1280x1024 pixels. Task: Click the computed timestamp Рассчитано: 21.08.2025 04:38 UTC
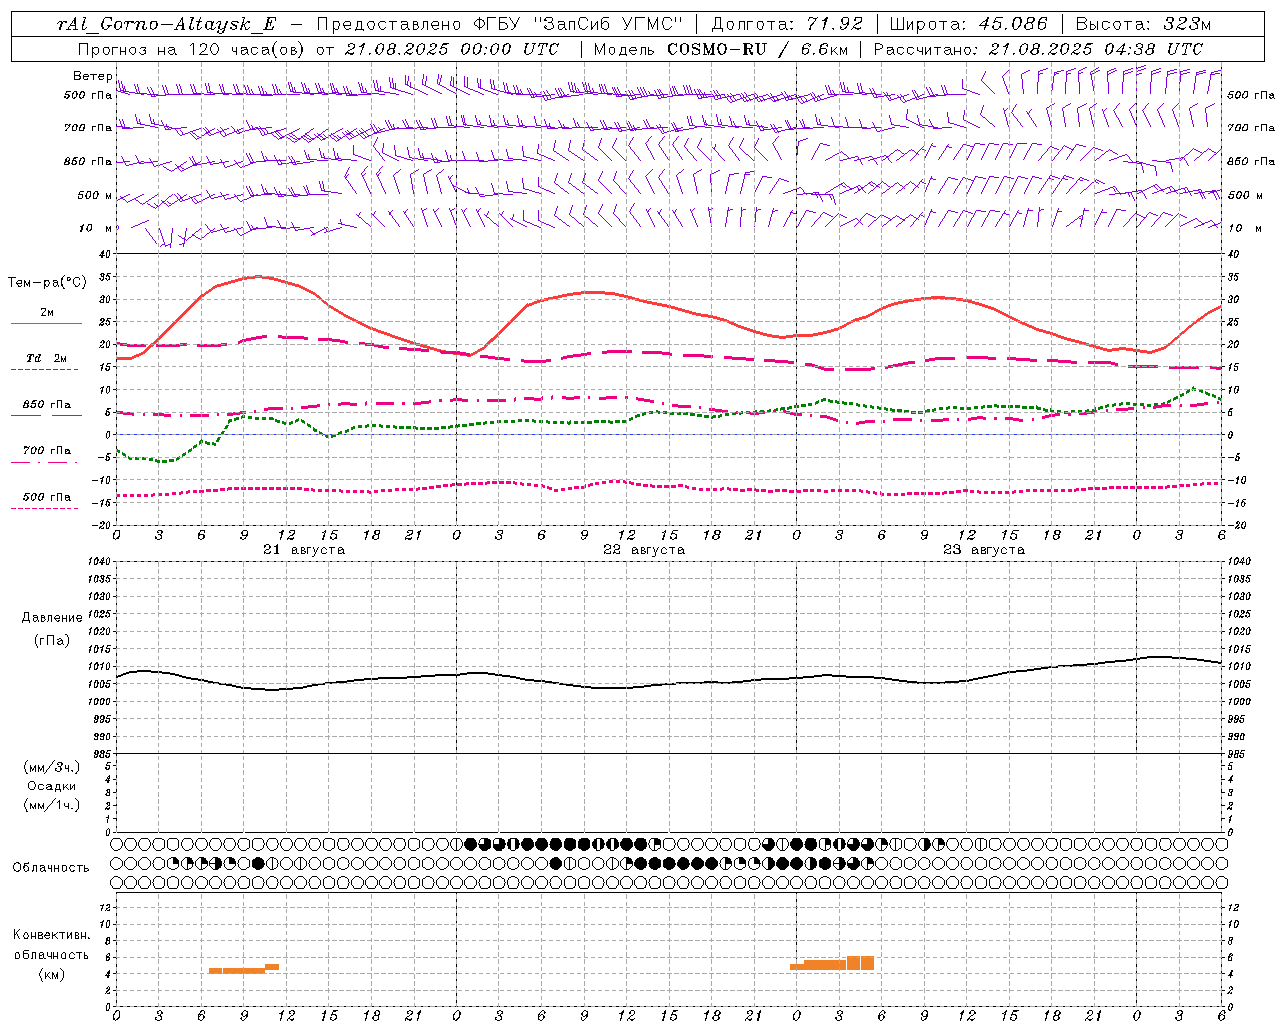click(x=1039, y=49)
